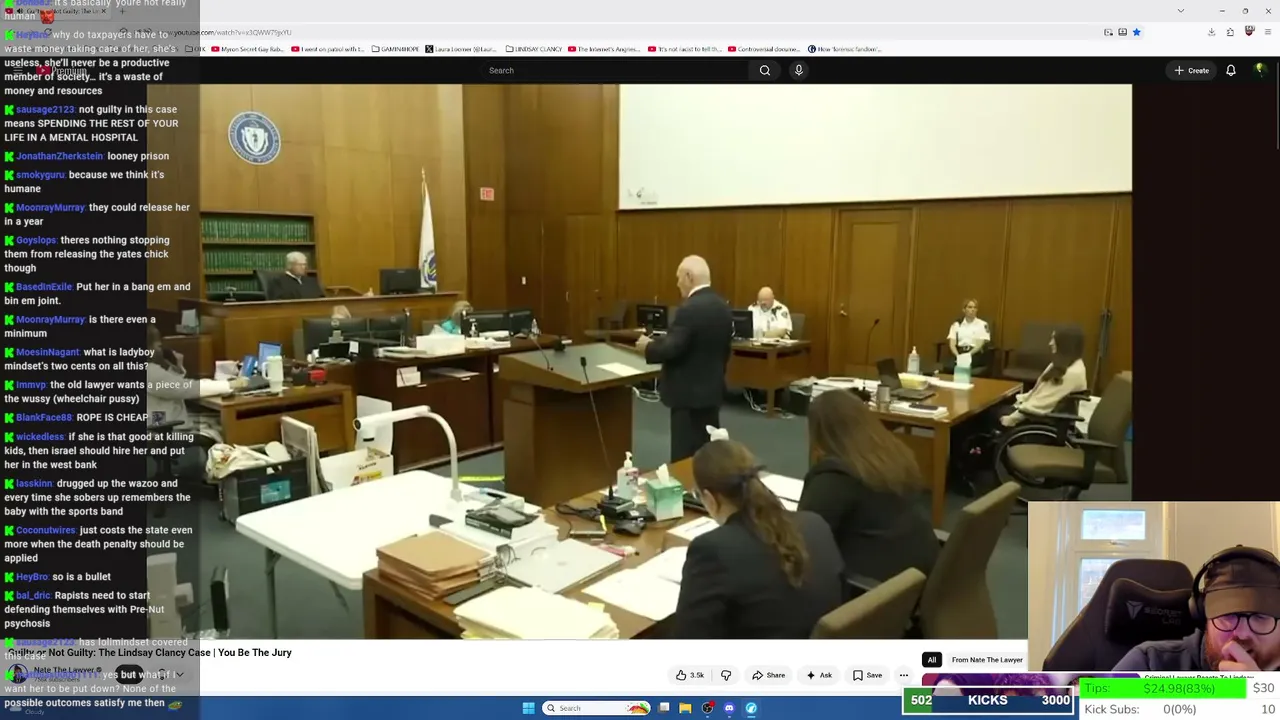Open the Controversial docume... bookmark

point(765,49)
